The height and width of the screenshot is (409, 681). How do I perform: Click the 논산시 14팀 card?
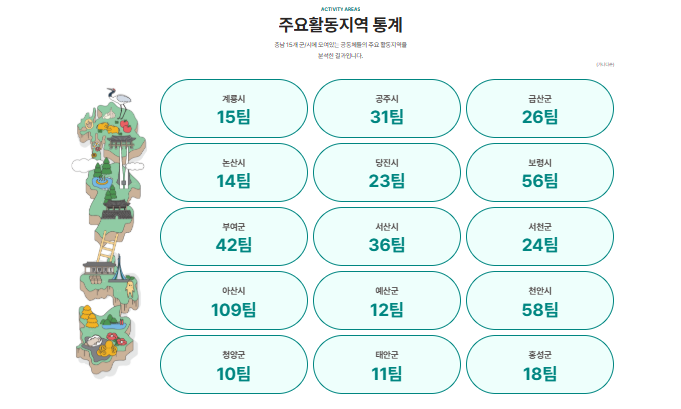234,173
